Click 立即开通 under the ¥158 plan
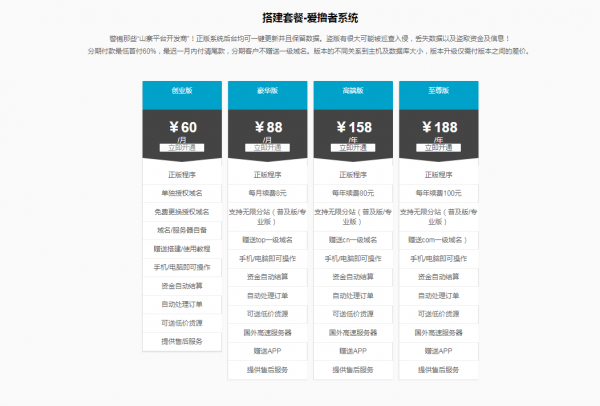Viewport: 600px width, 406px height. [353, 148]
